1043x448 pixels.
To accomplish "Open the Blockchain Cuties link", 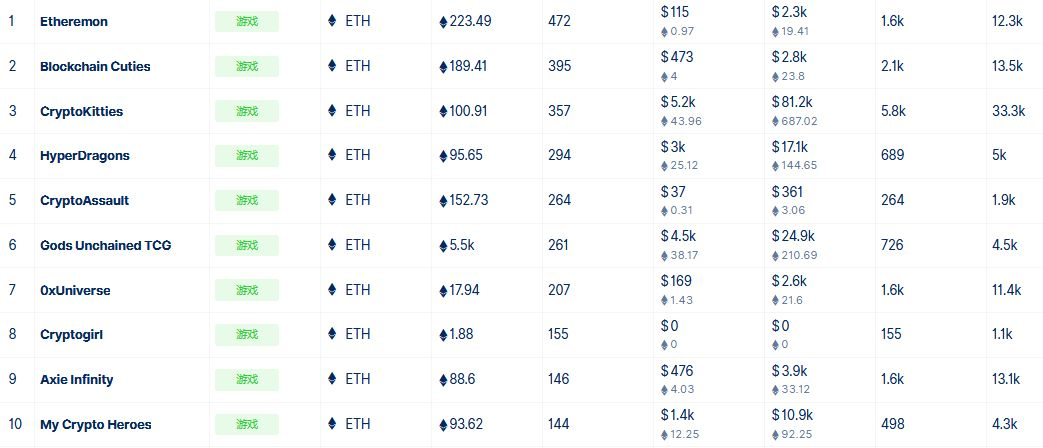I will click(x=95, y=66).
